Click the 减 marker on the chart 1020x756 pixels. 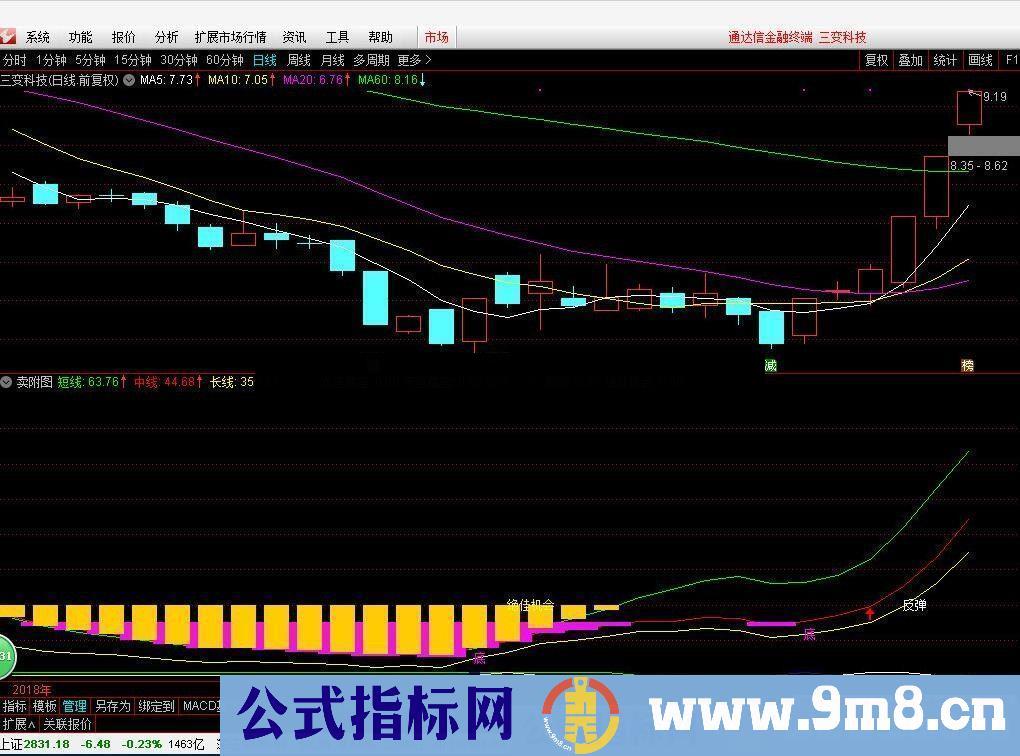click(x=770, y=366)
